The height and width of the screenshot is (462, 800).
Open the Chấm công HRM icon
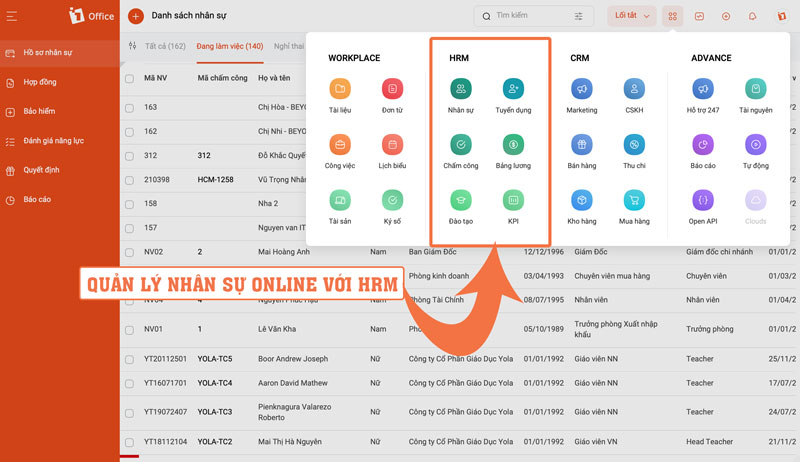pyautogui.click(x=461, y=145)
